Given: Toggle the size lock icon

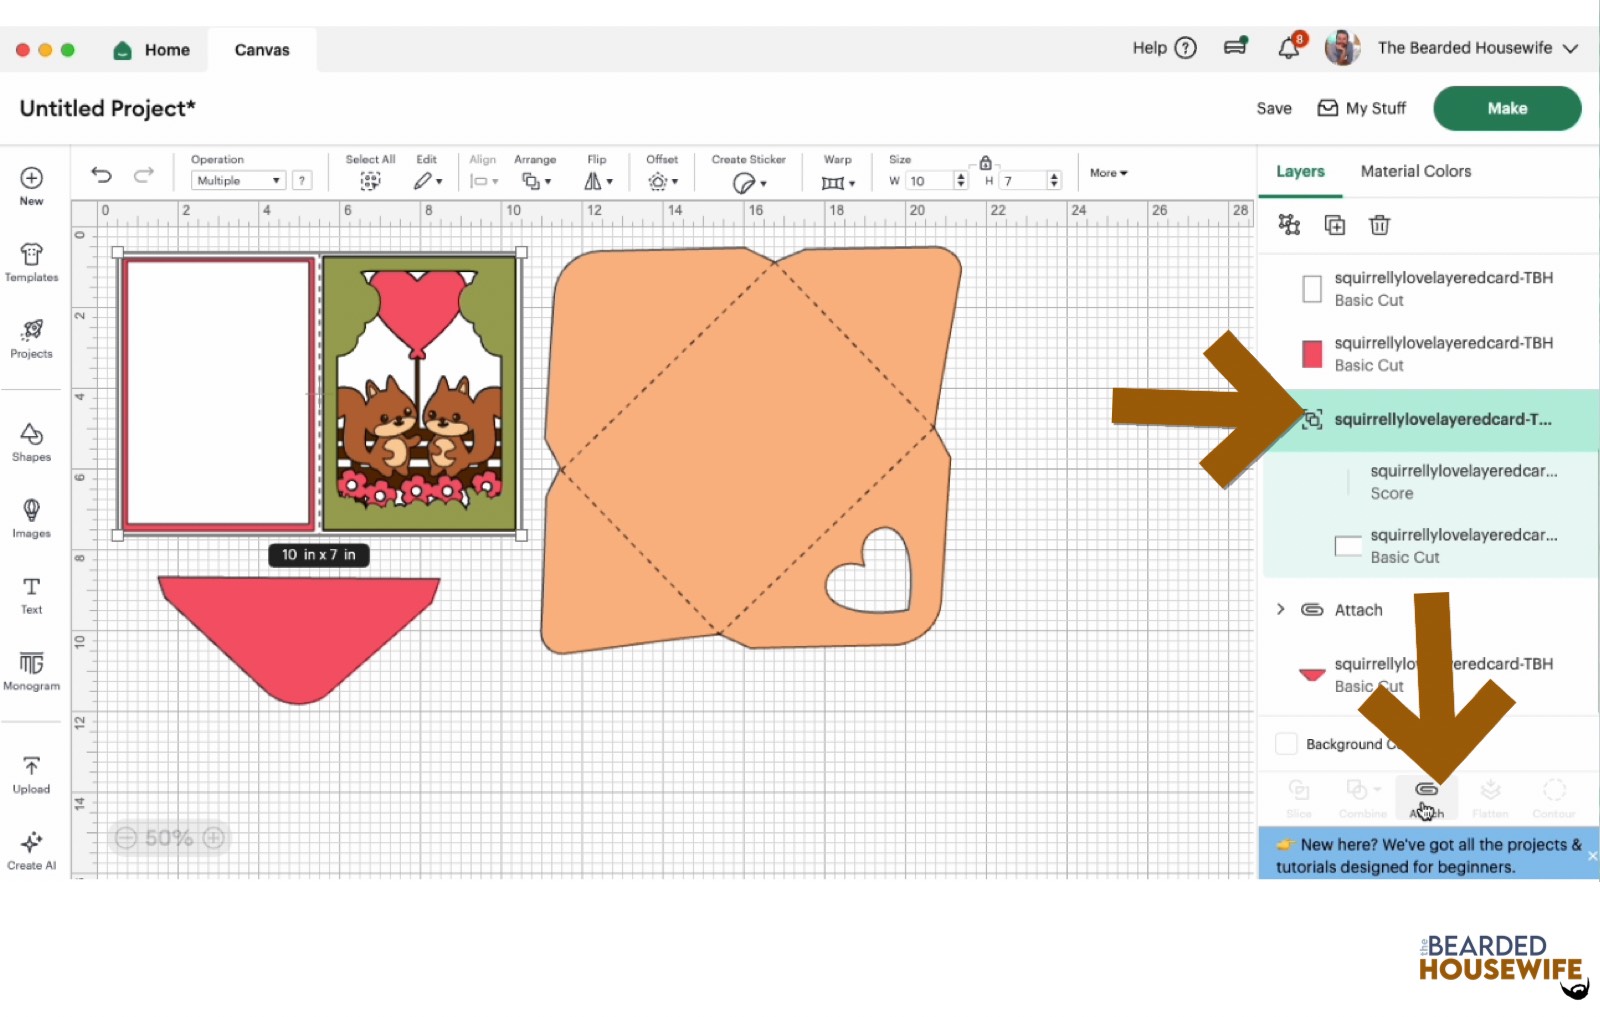Looking at the screenshot, I should (x=985, y=163).
